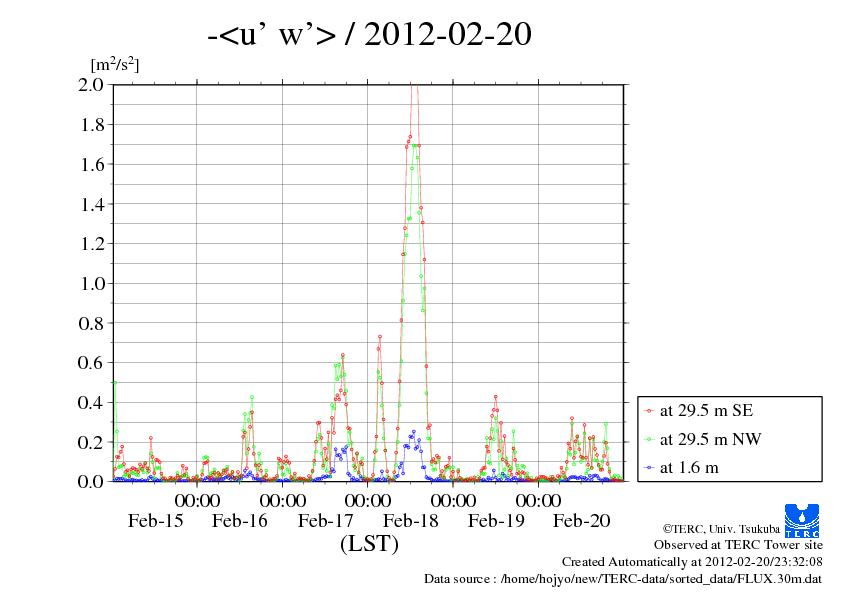Click the Feb-15 date label
842x595 pixels.
155,520
